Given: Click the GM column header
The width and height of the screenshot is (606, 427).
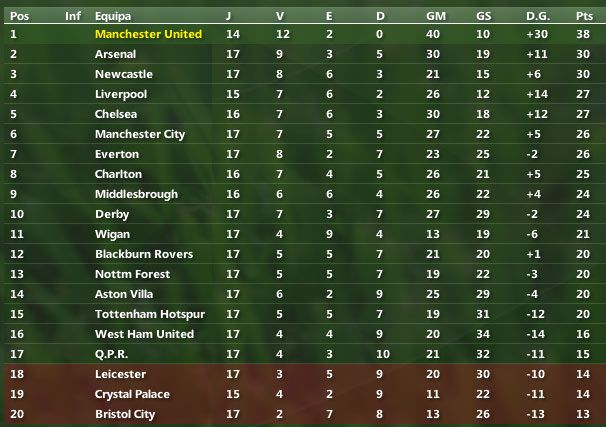Looking at the screenshot, I should coord(436,16).
